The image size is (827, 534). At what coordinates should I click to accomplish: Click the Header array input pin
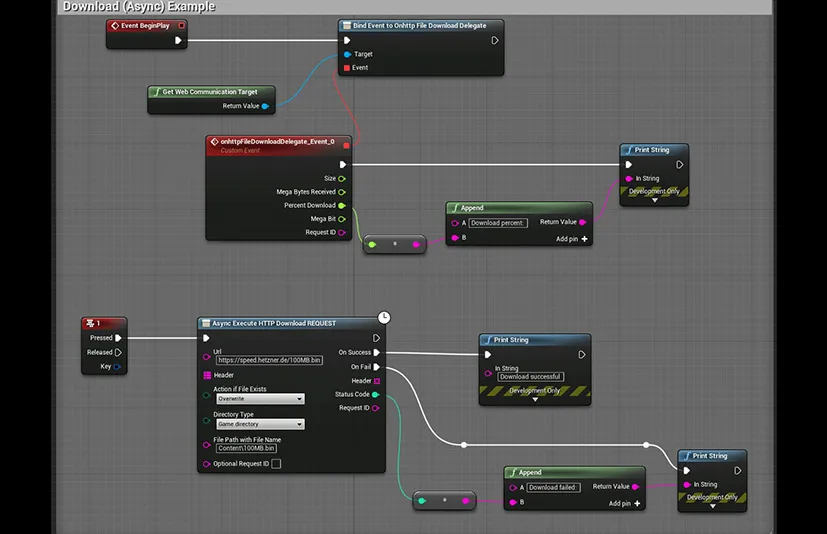207,375
